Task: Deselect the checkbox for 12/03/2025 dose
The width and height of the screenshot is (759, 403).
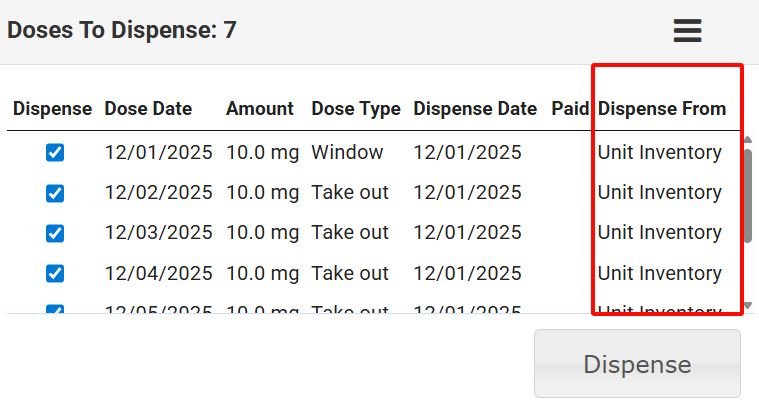Action: click(x=55, y=233)
